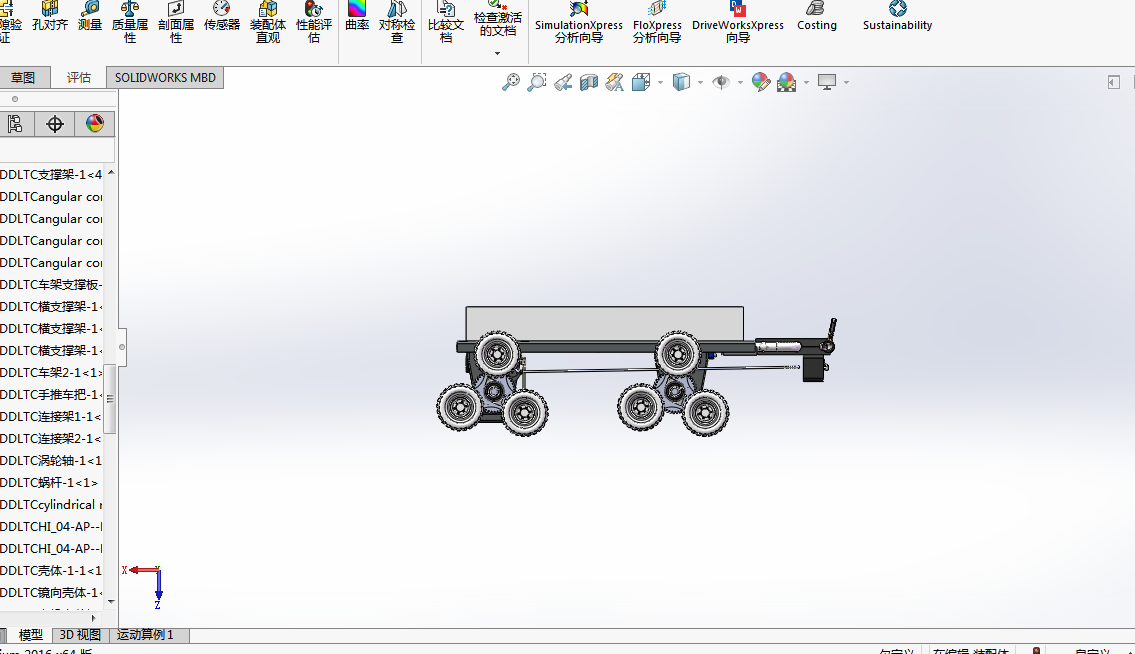1135x654 pixels.
Task: Expand the Apply Scene dropdown arrow
Action: tap(806, 83)
